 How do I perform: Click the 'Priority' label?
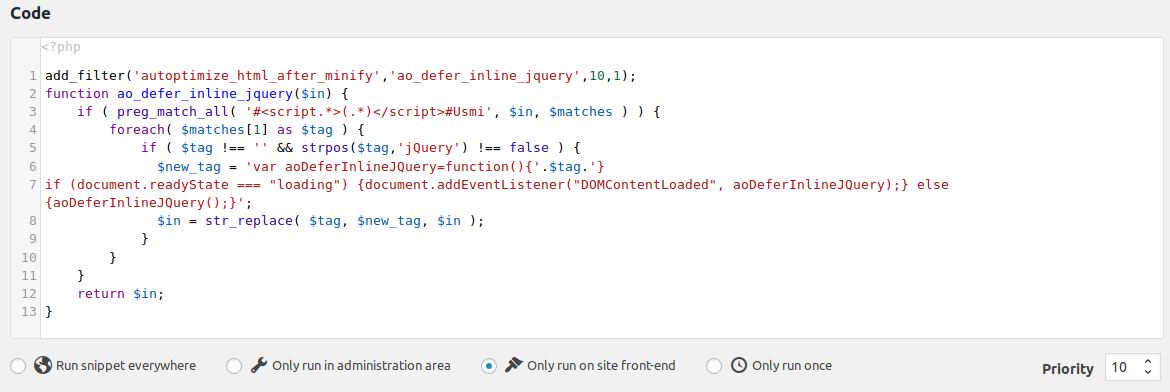pos(1068,369)
